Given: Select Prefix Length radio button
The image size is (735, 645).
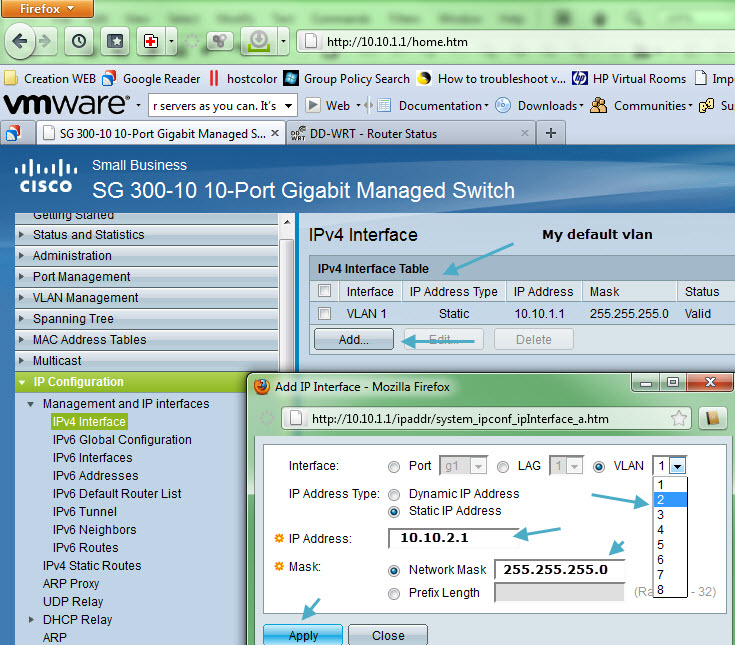Looking at the screenshot, I should (394, 594).
